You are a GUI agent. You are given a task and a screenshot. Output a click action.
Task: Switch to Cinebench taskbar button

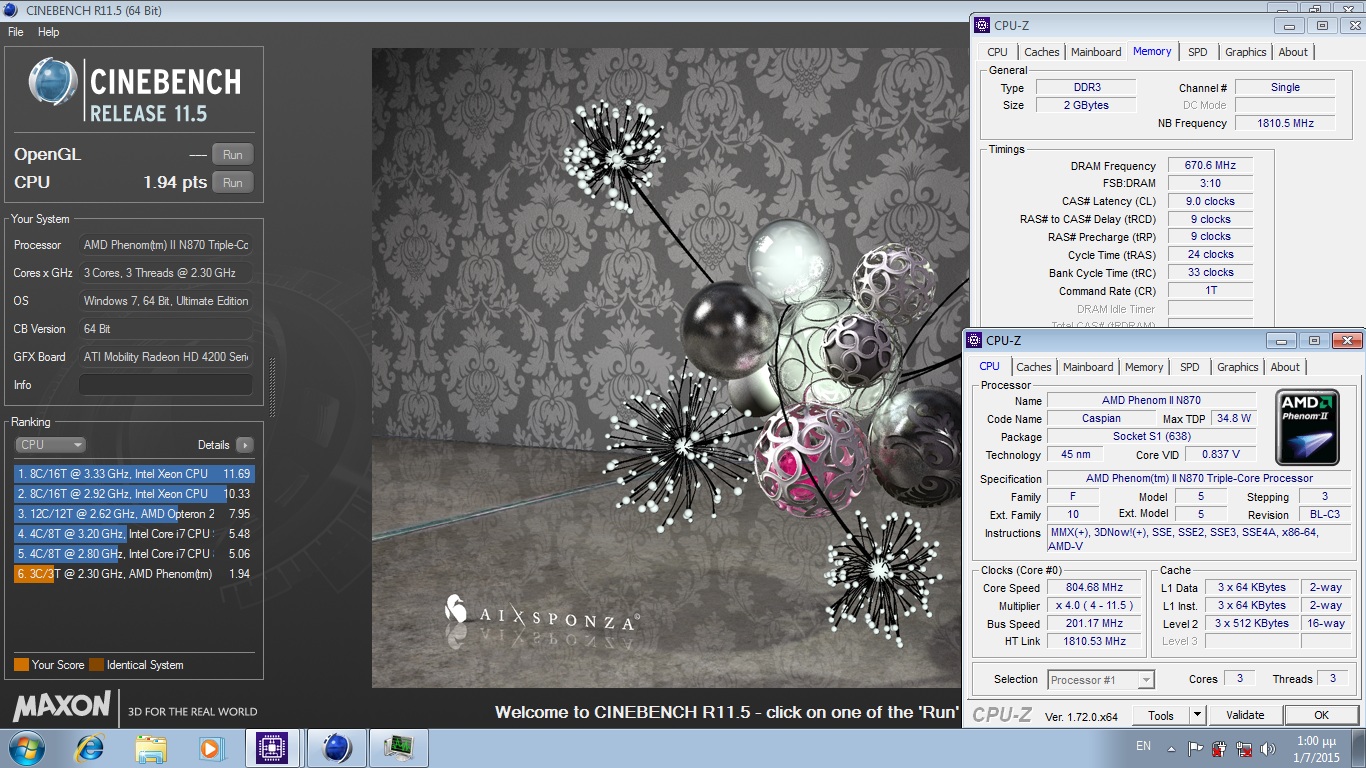coord(336,748)
